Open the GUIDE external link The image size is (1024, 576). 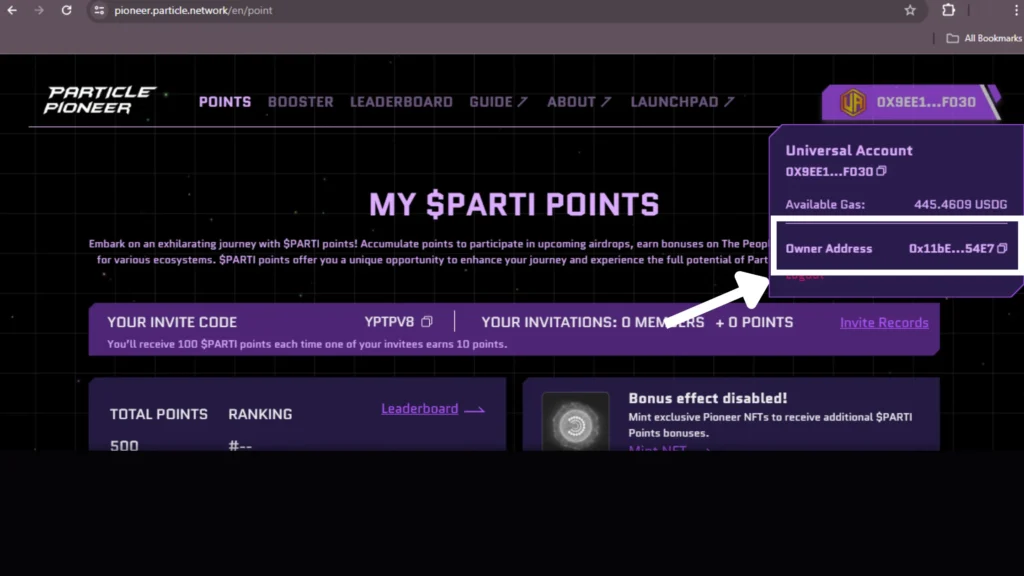click(498, 102)
